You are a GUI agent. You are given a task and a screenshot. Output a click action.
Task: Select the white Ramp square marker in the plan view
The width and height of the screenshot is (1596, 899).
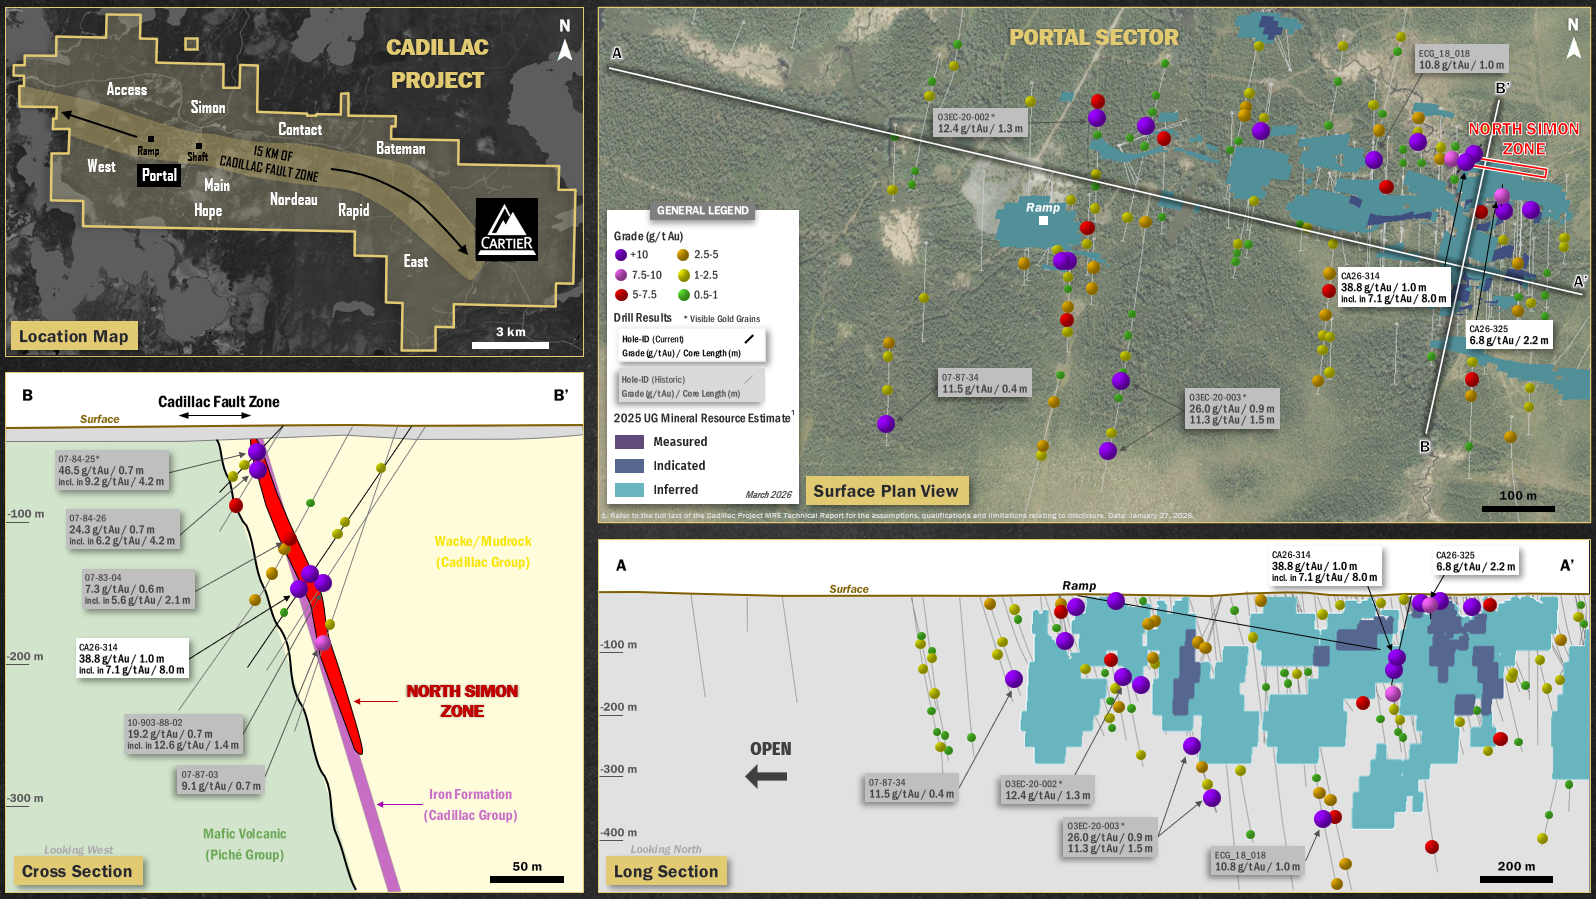click(x=1043, y=220)
